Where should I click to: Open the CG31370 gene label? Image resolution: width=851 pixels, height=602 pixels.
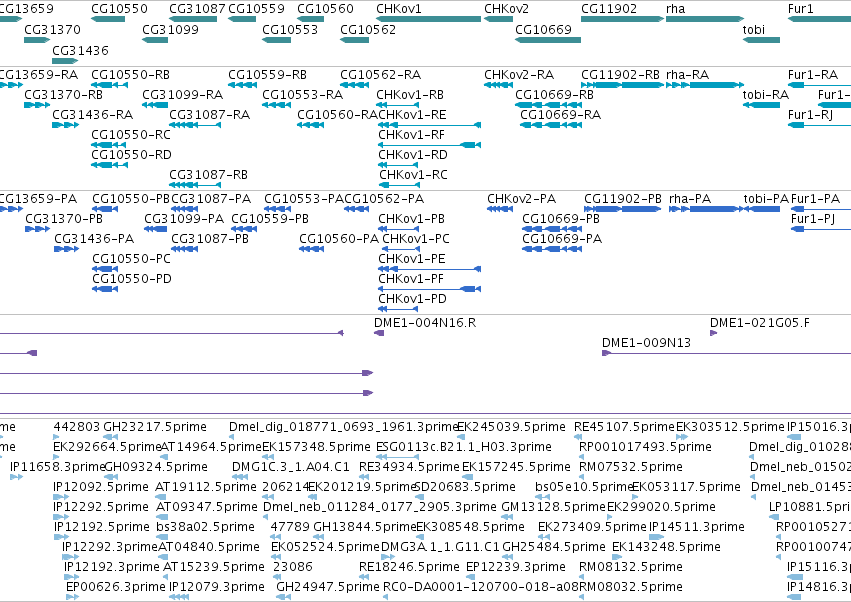pos(52,29)
